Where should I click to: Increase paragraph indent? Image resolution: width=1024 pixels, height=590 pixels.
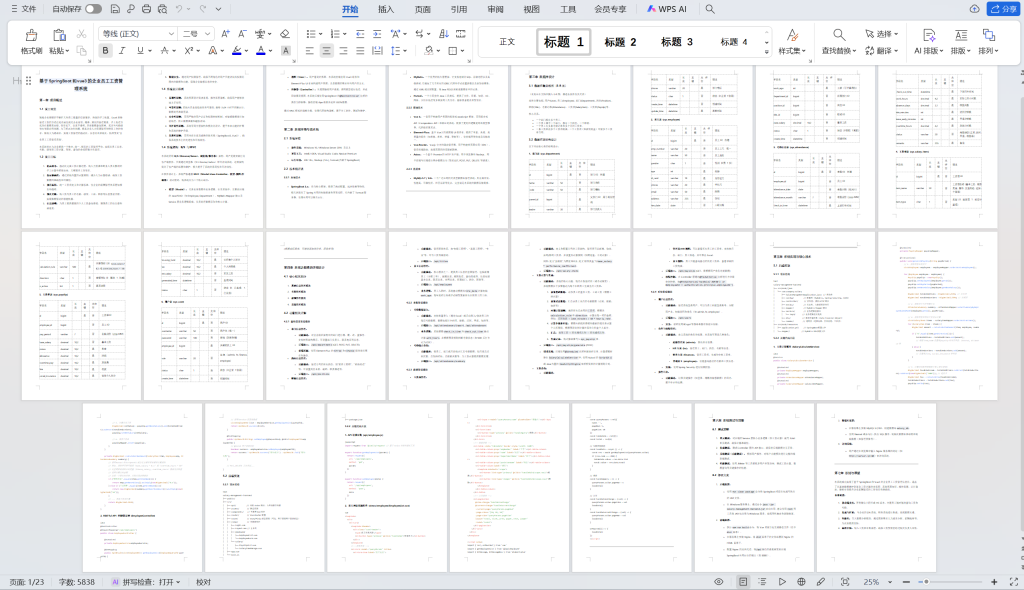pyautogui.click(x=377, y=34)
